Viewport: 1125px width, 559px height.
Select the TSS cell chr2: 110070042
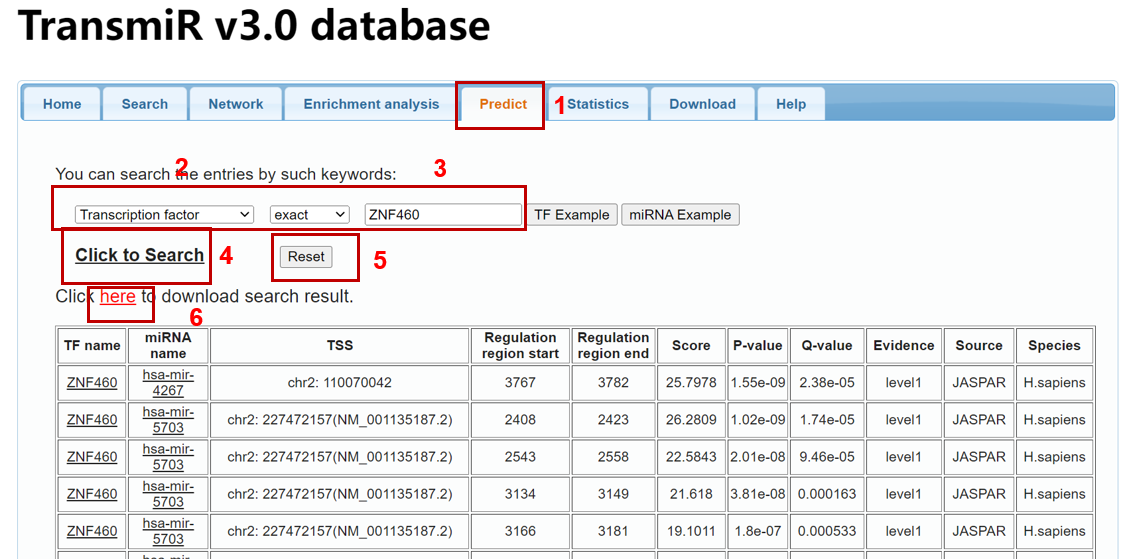339,382
